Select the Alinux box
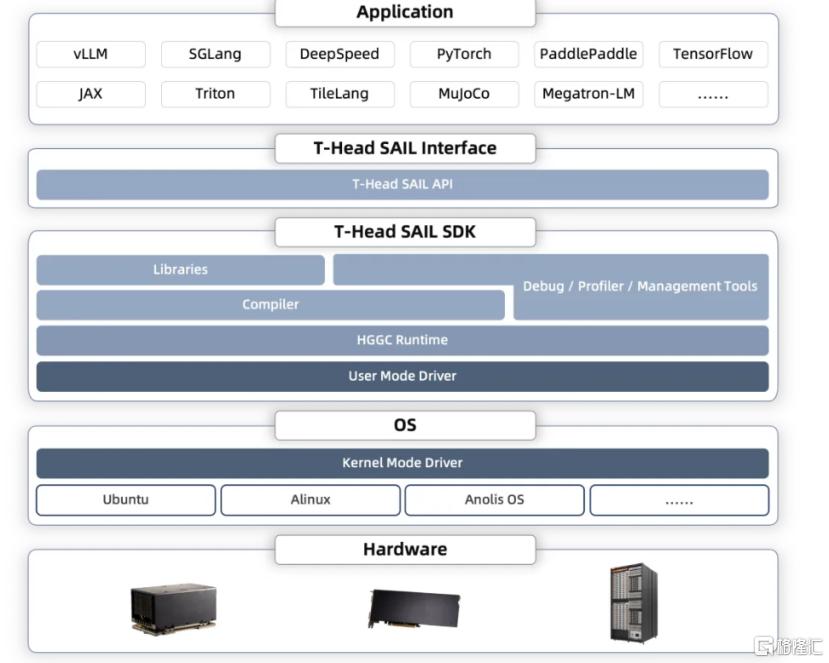 click(310, 500)
